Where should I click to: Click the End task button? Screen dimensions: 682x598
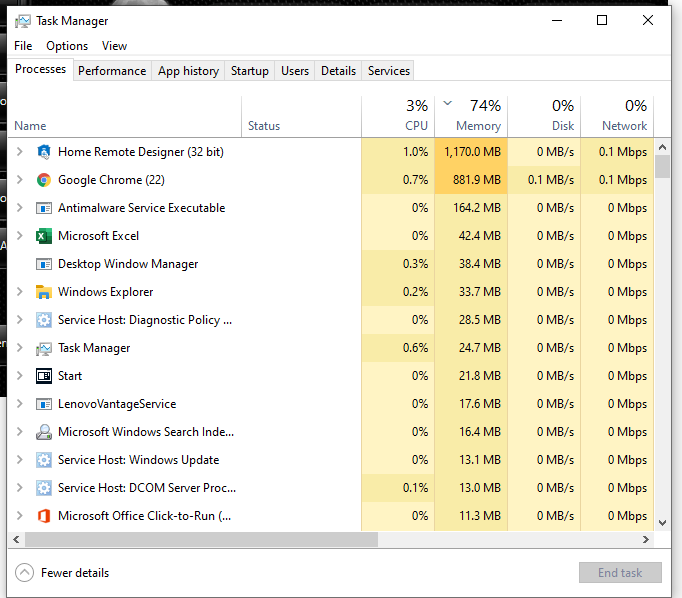[620, 573]
